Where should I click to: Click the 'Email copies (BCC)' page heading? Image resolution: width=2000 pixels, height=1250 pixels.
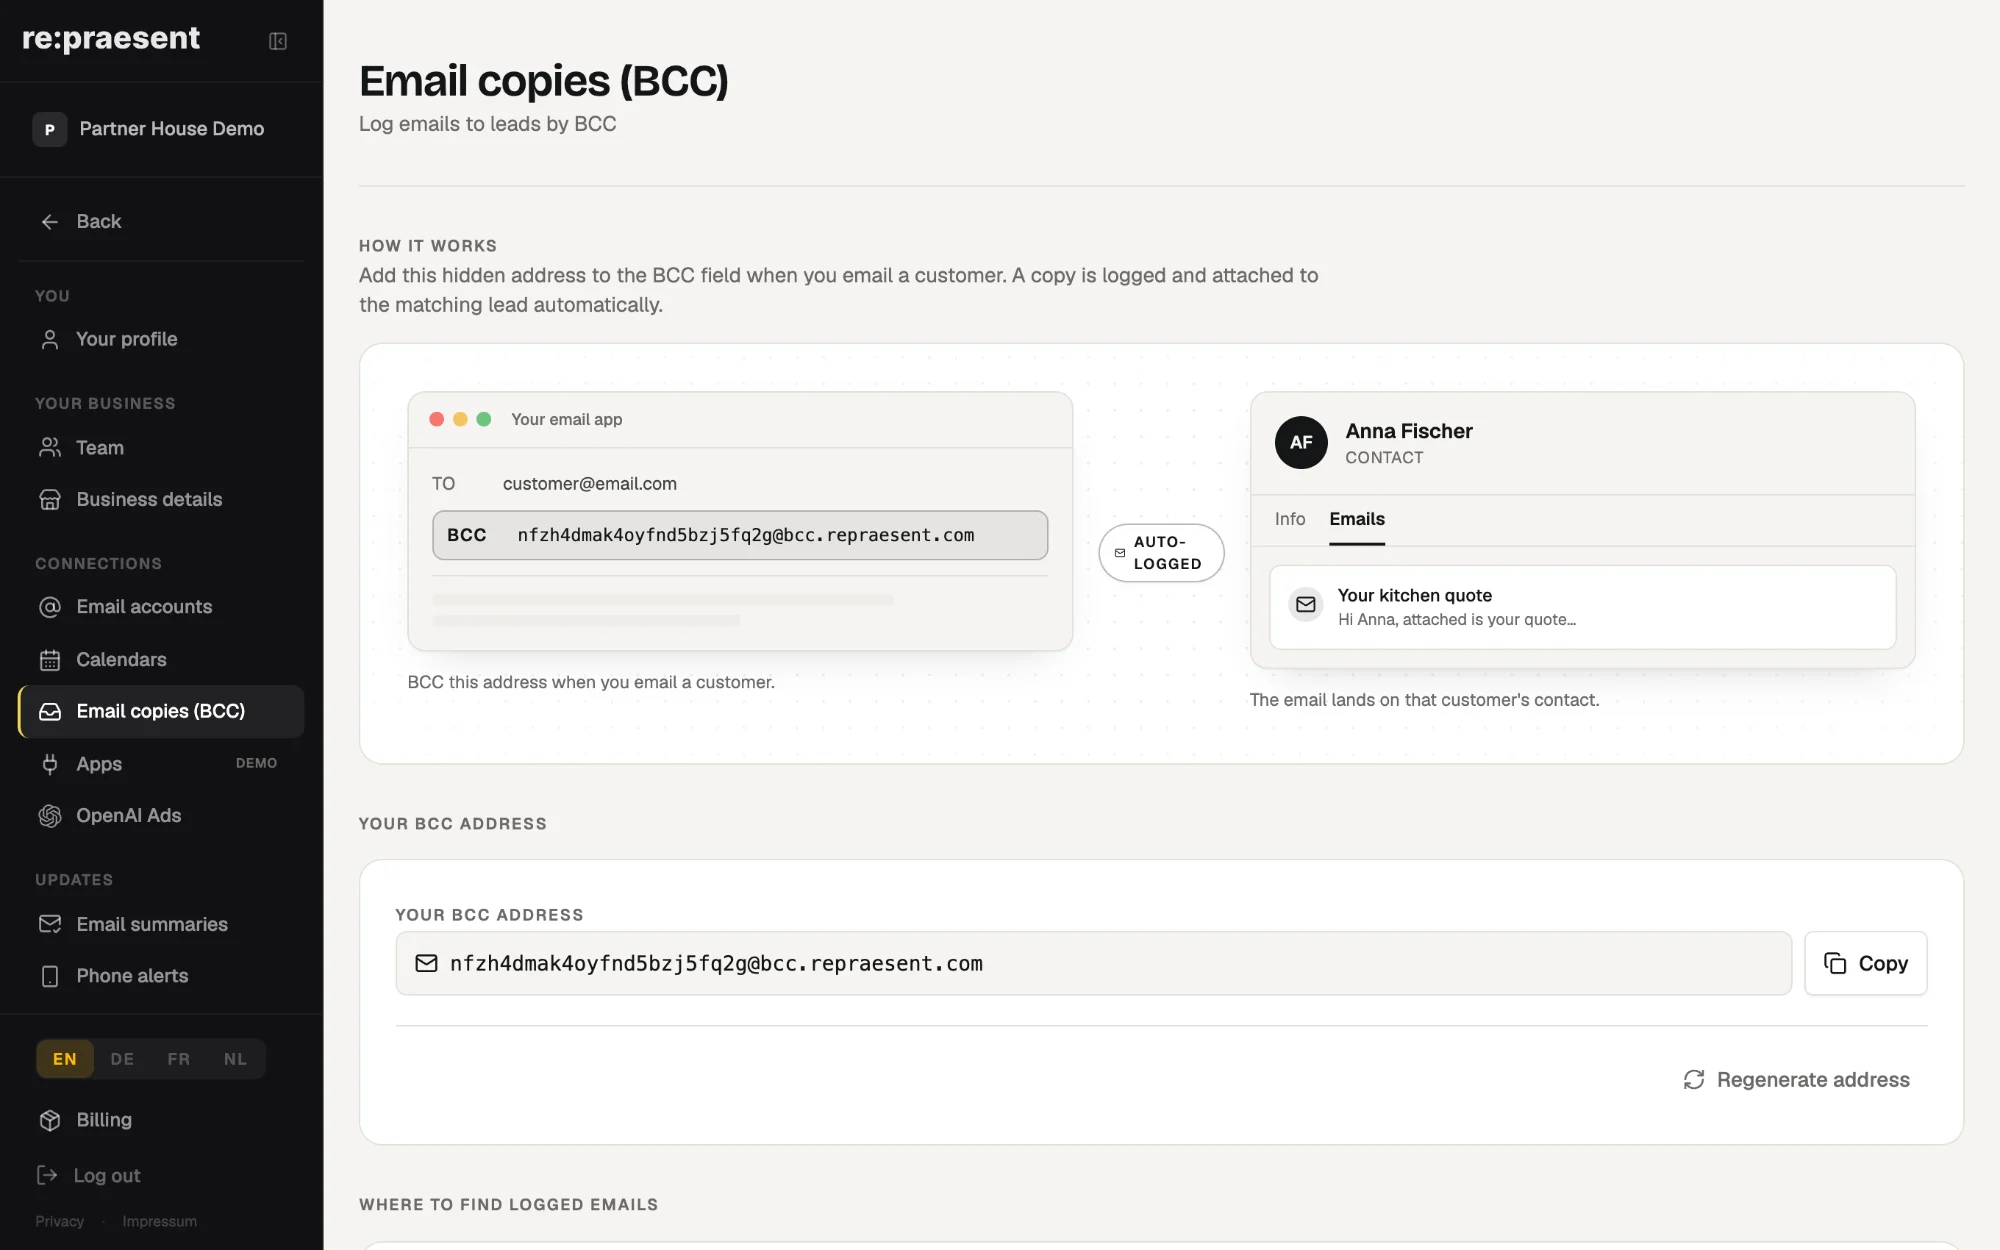[x=544, y=81]
